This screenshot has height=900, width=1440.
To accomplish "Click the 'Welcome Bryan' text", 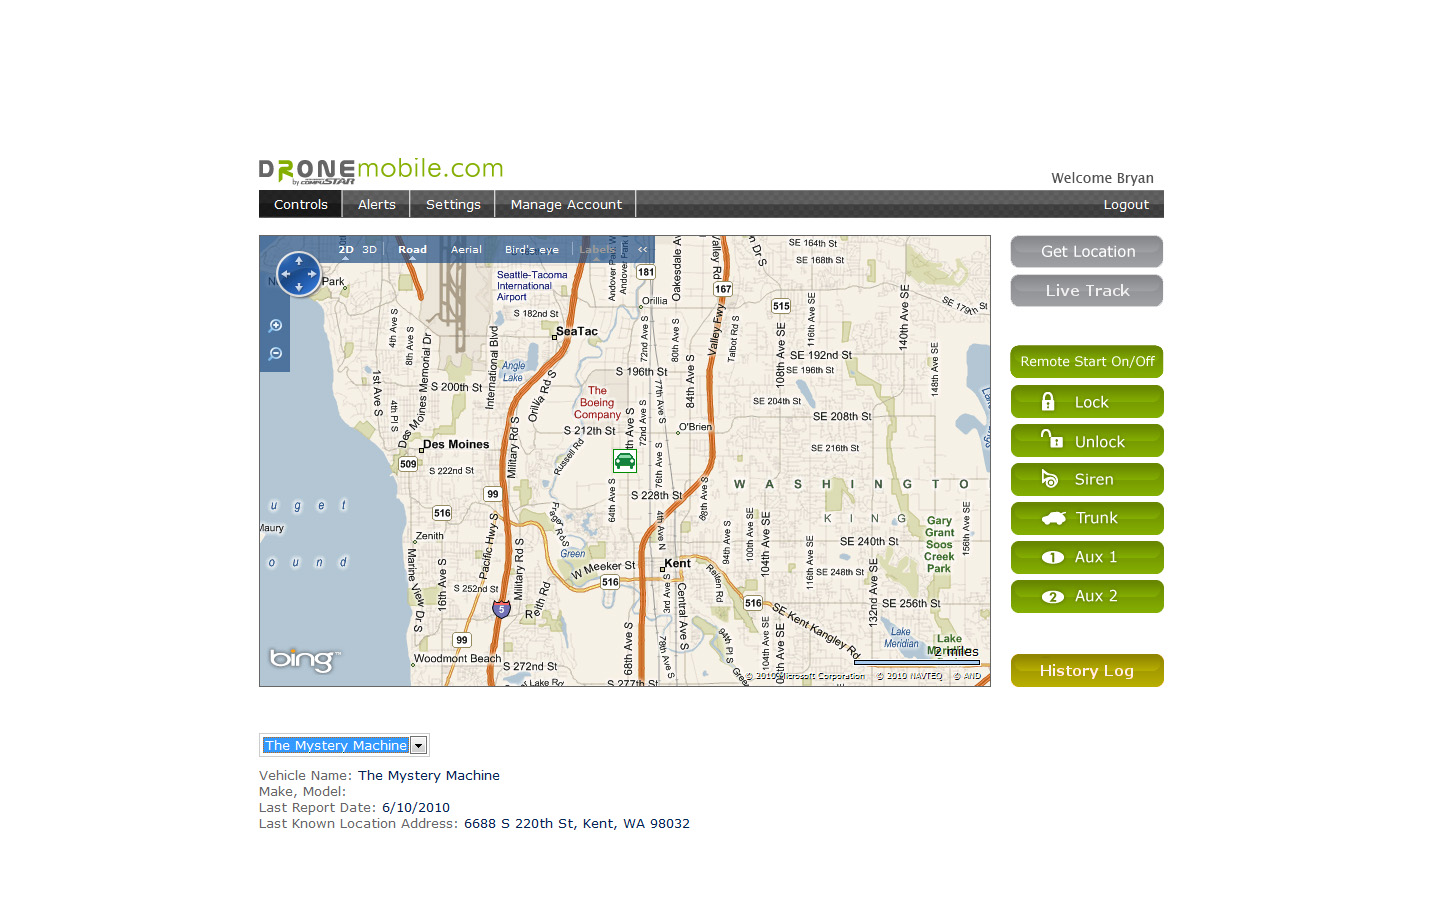I will pos(1102,178).
